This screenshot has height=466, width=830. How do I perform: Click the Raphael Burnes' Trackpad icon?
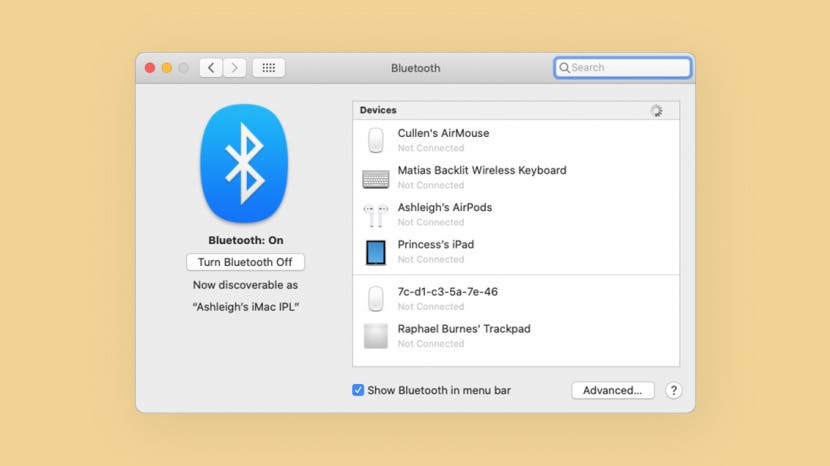click(376, 336)
